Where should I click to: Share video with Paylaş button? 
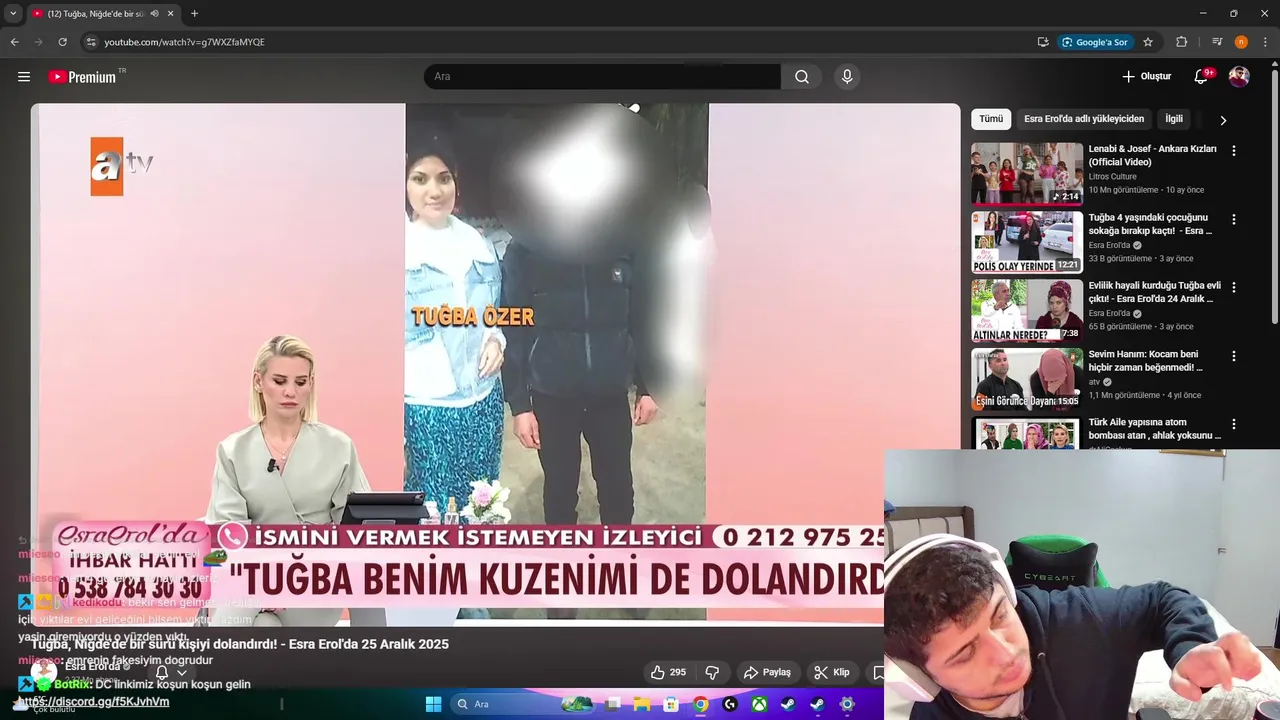pyautogui.click(x=767, y=672)
